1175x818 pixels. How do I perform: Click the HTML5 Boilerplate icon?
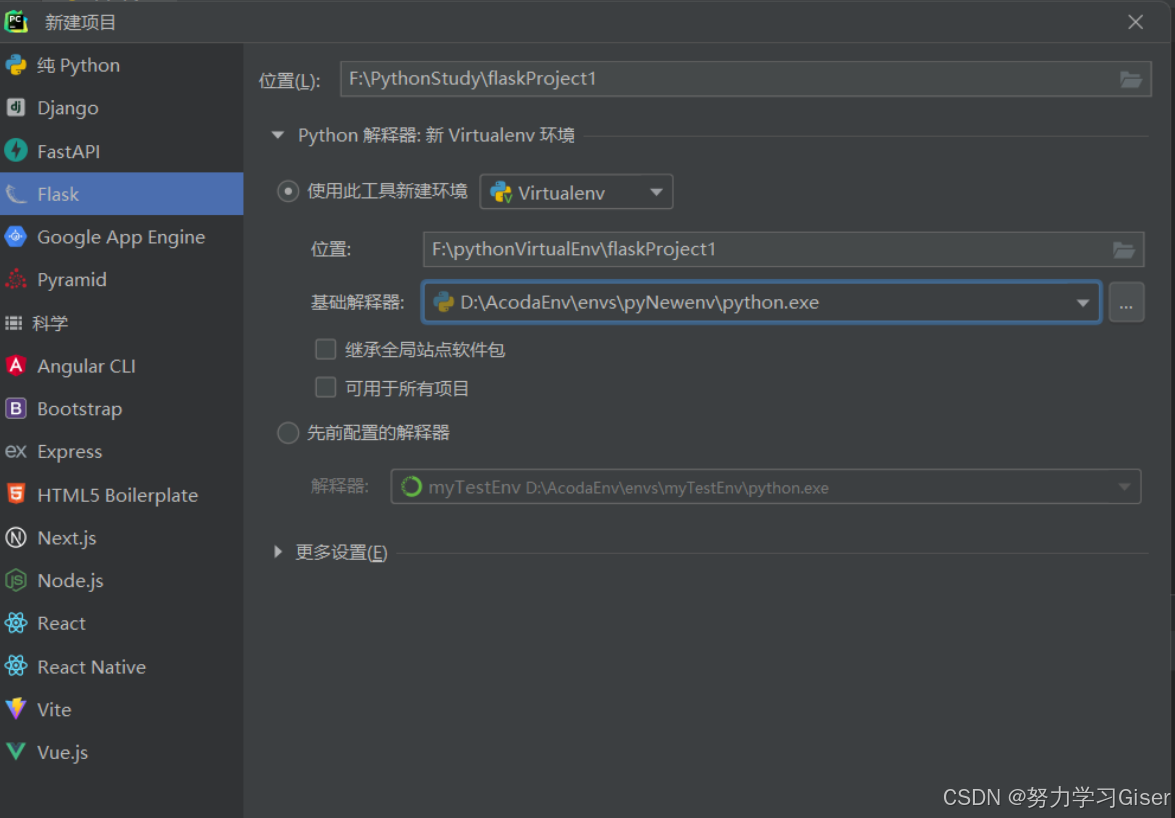(16, 494)
